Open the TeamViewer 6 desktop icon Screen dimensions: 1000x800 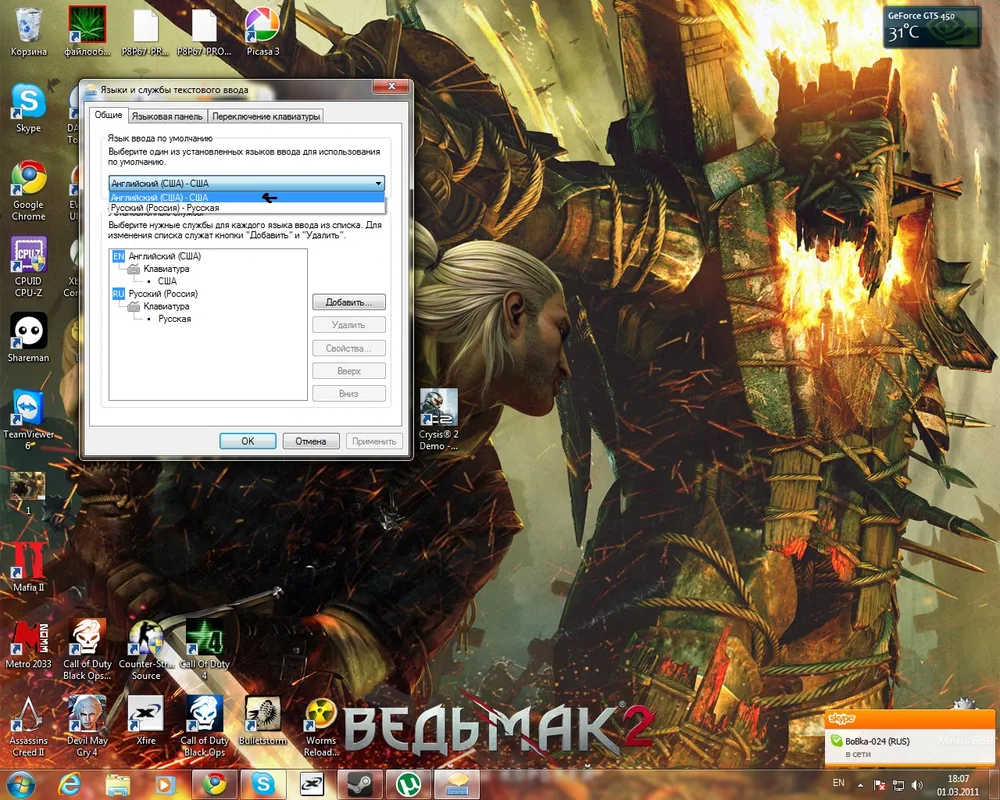pyautogui.click(x=27, y=408)
